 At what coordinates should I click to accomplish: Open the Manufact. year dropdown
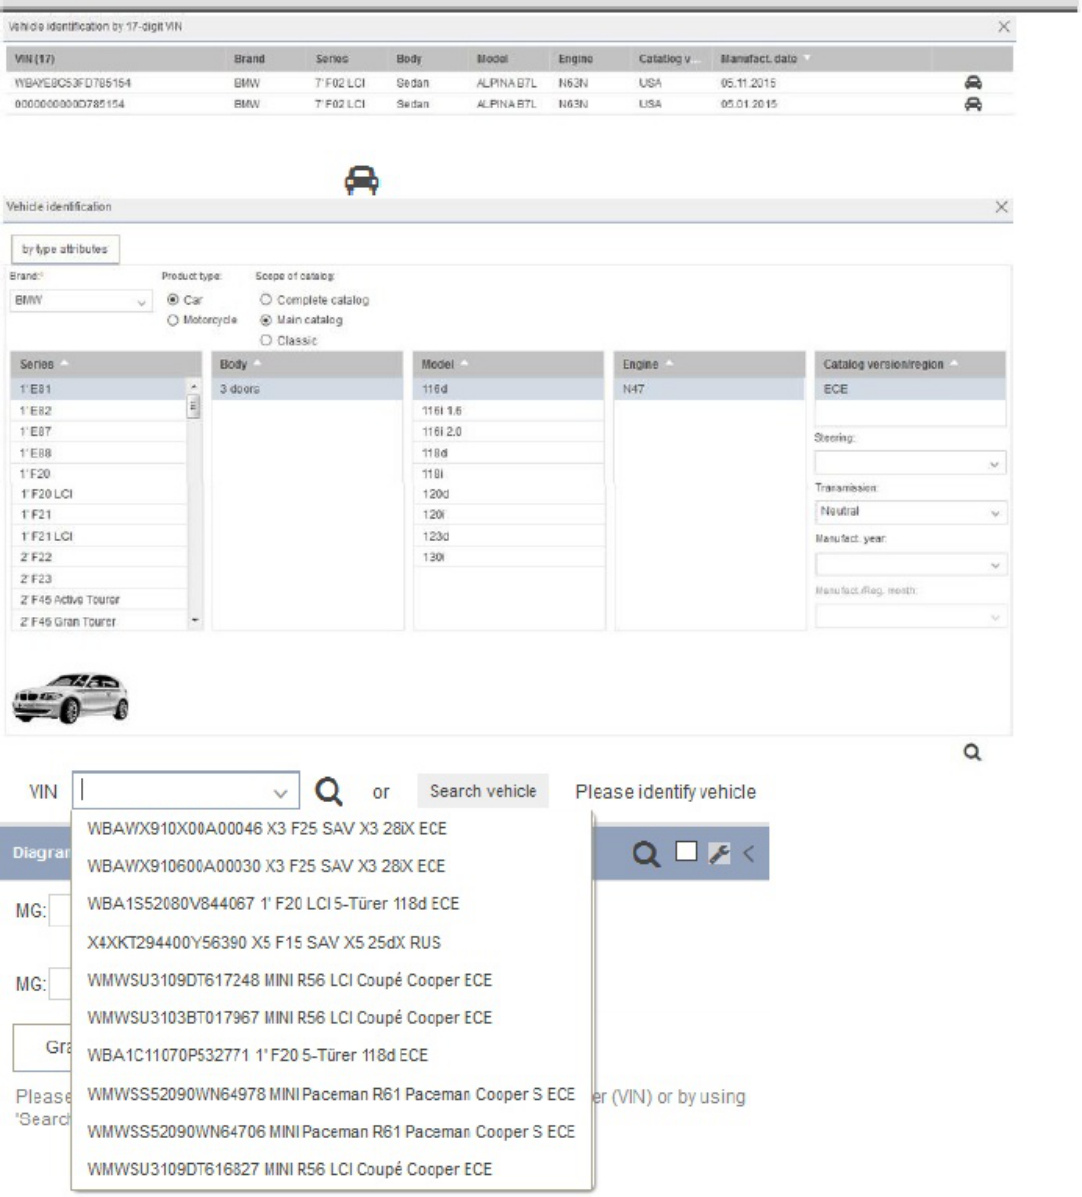pyautogui.click(x=910, y=565)
